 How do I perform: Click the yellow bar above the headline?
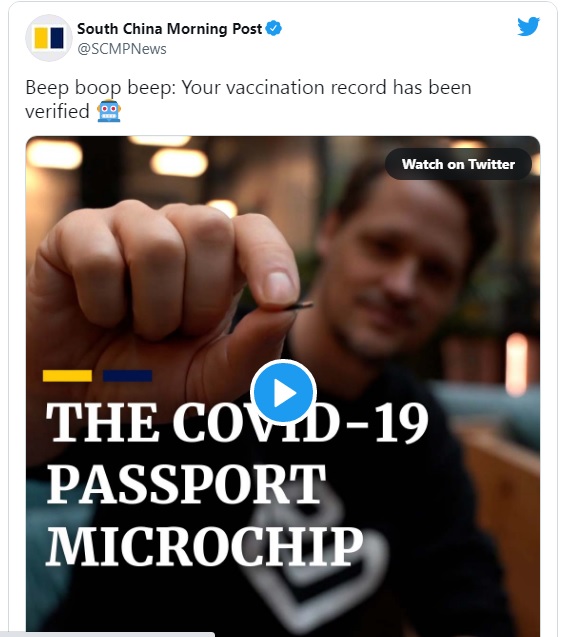tap(67, 376)
